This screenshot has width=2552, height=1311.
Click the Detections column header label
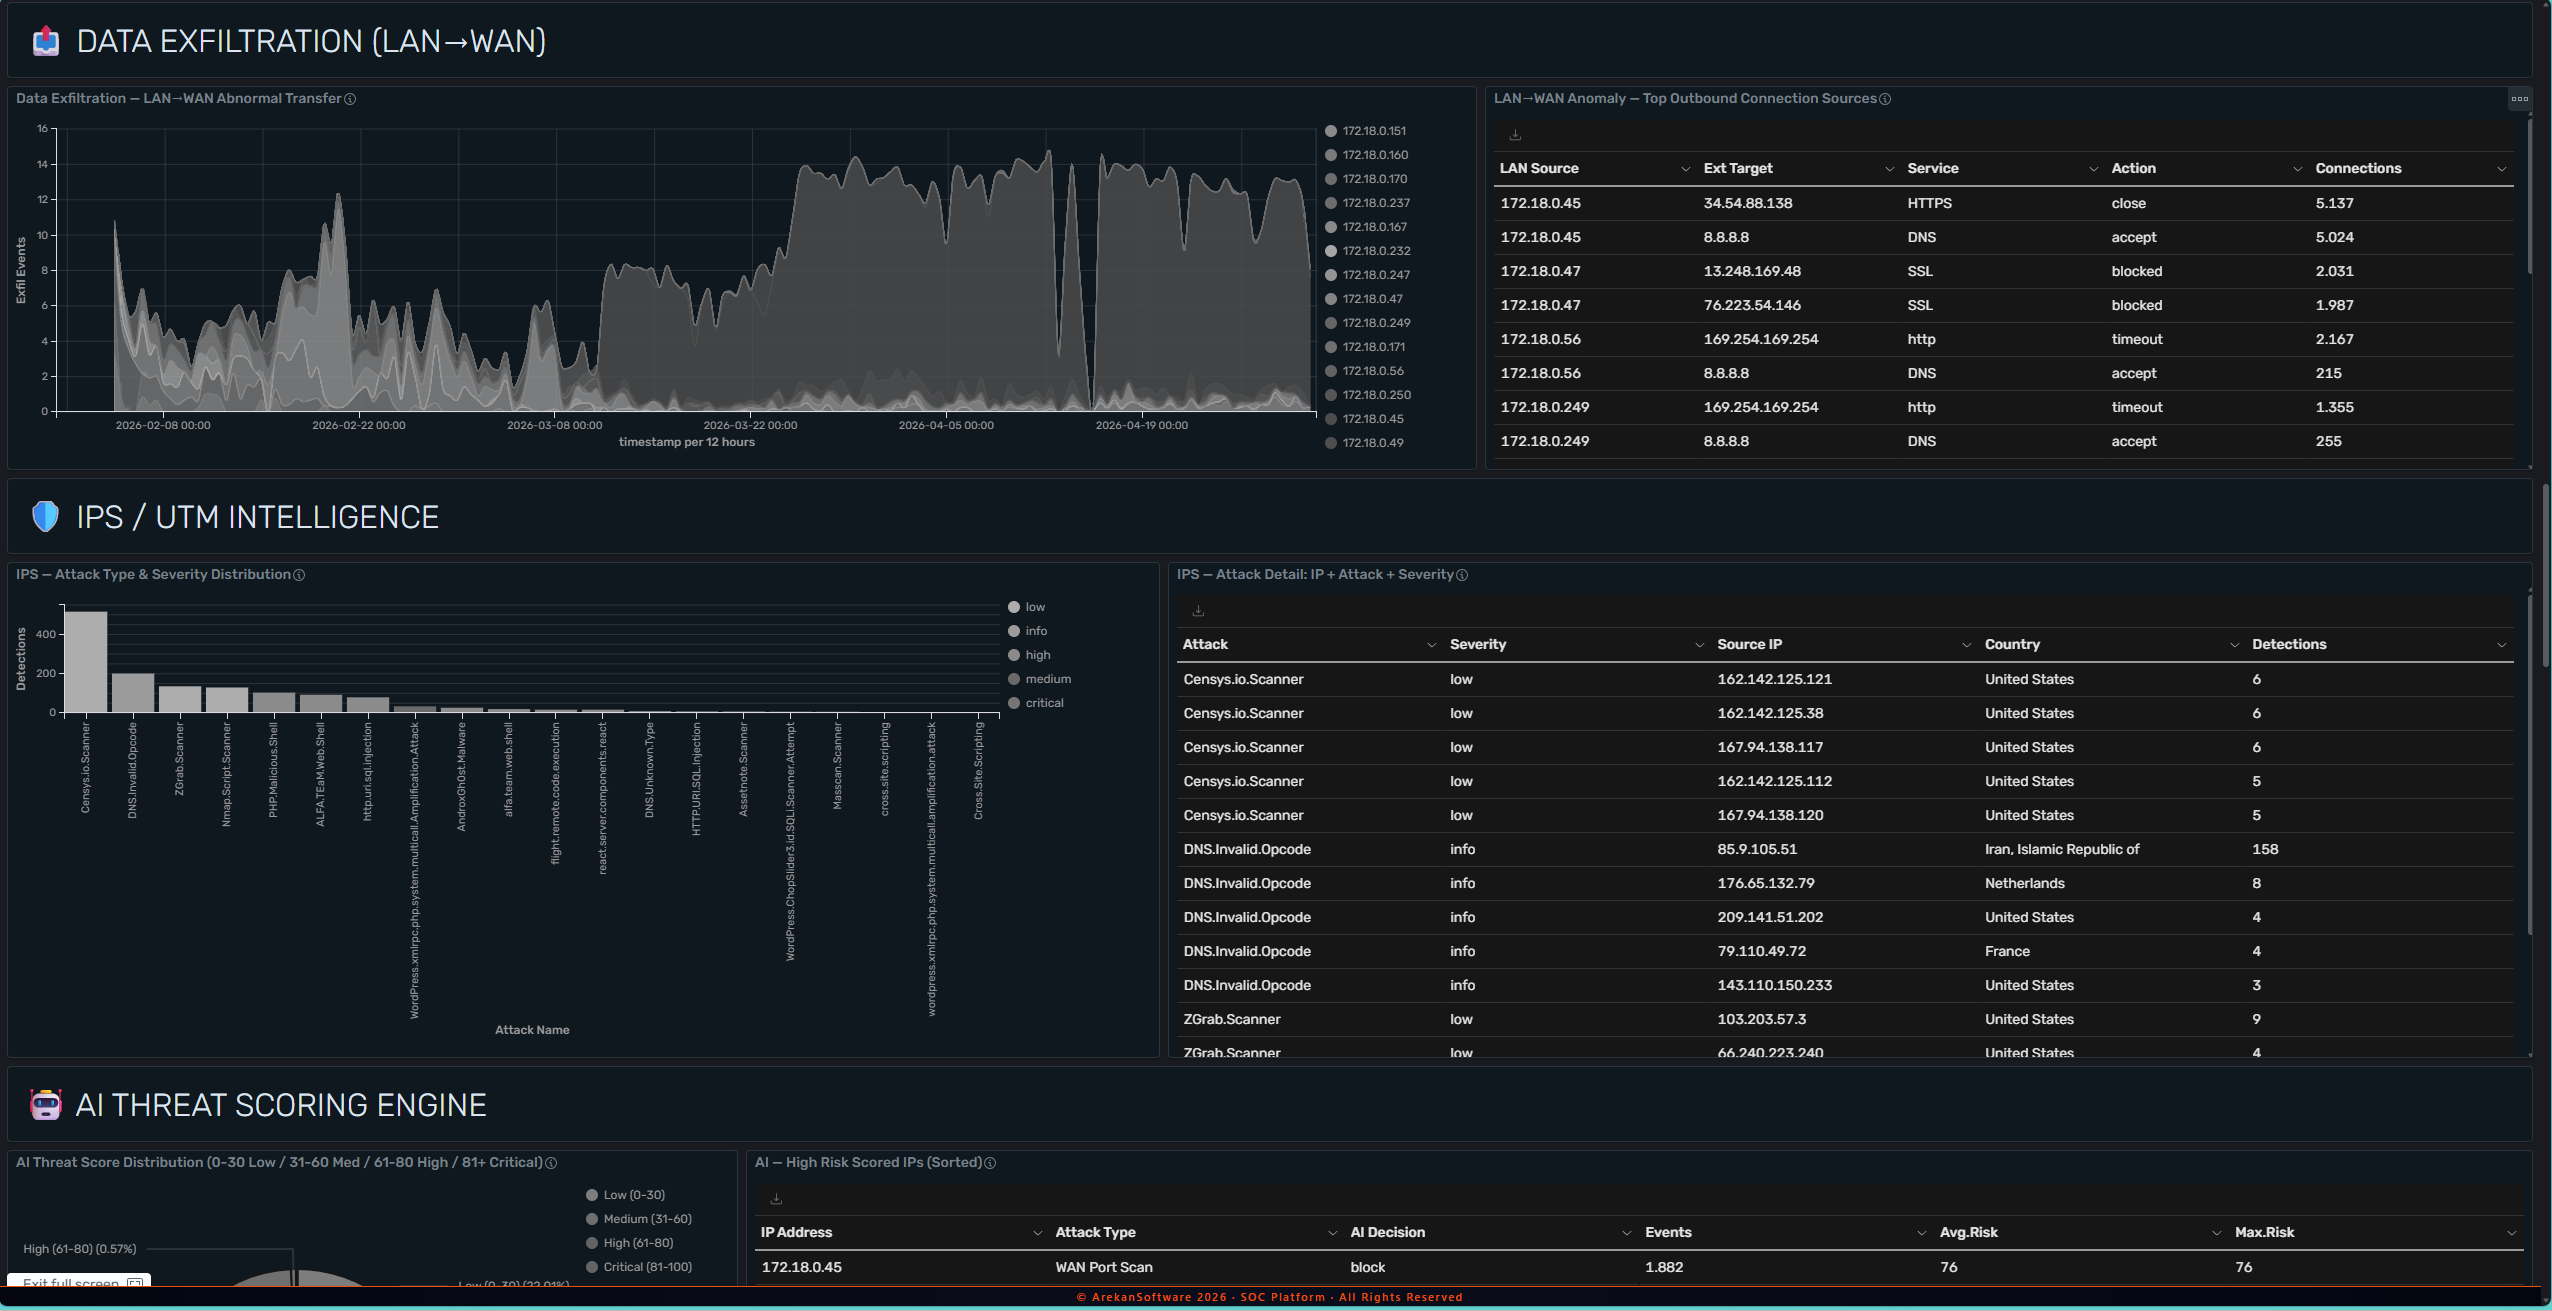(2289, 645)
